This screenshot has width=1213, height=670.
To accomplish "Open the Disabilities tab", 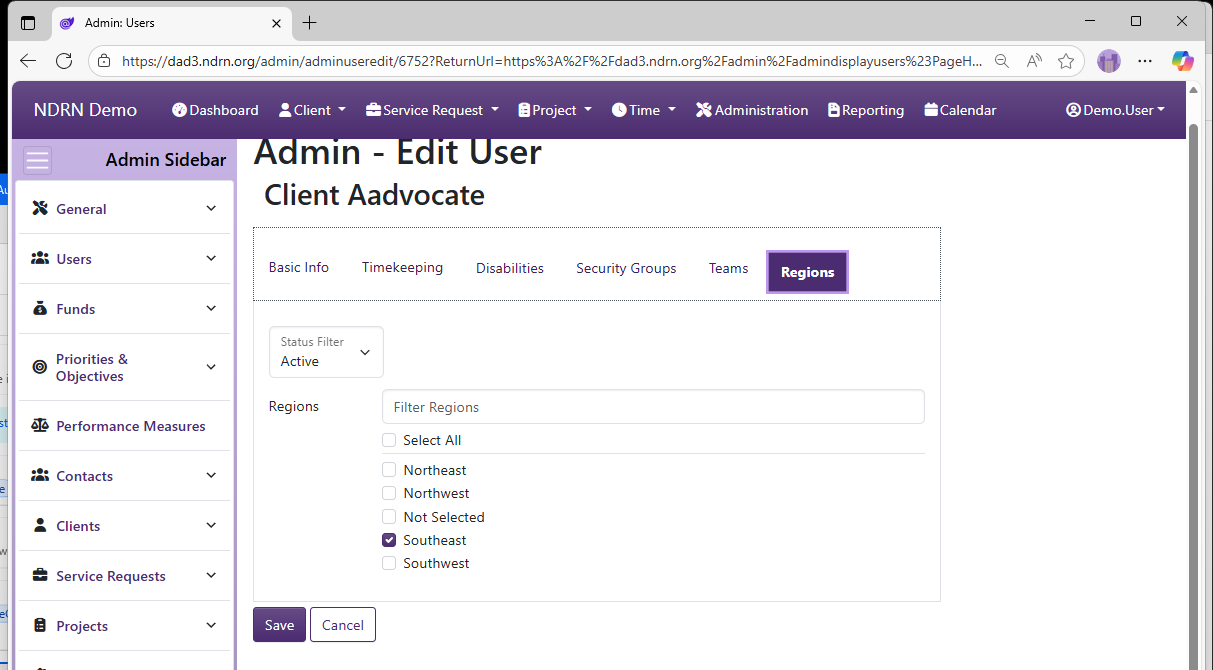I will (510, 268).
